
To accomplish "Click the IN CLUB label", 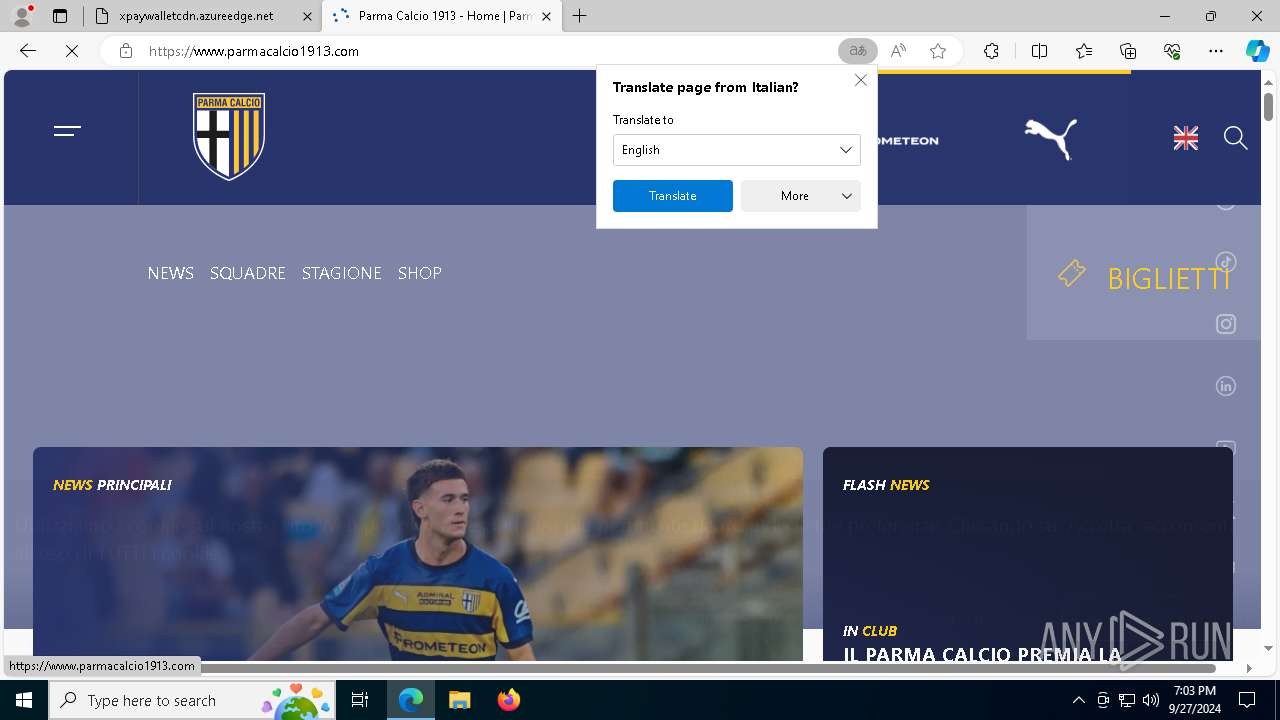I will 870,631.
